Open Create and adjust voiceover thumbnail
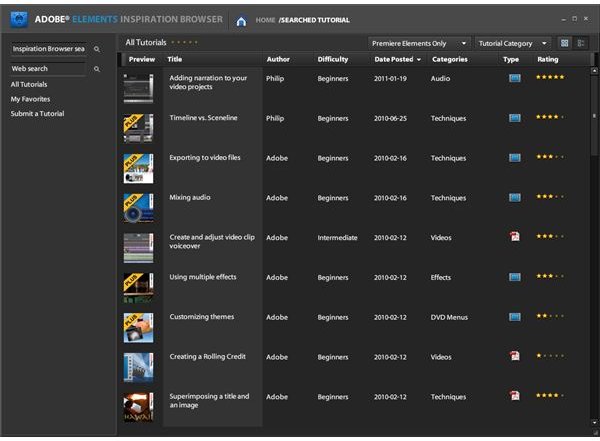 pos(138,248)
